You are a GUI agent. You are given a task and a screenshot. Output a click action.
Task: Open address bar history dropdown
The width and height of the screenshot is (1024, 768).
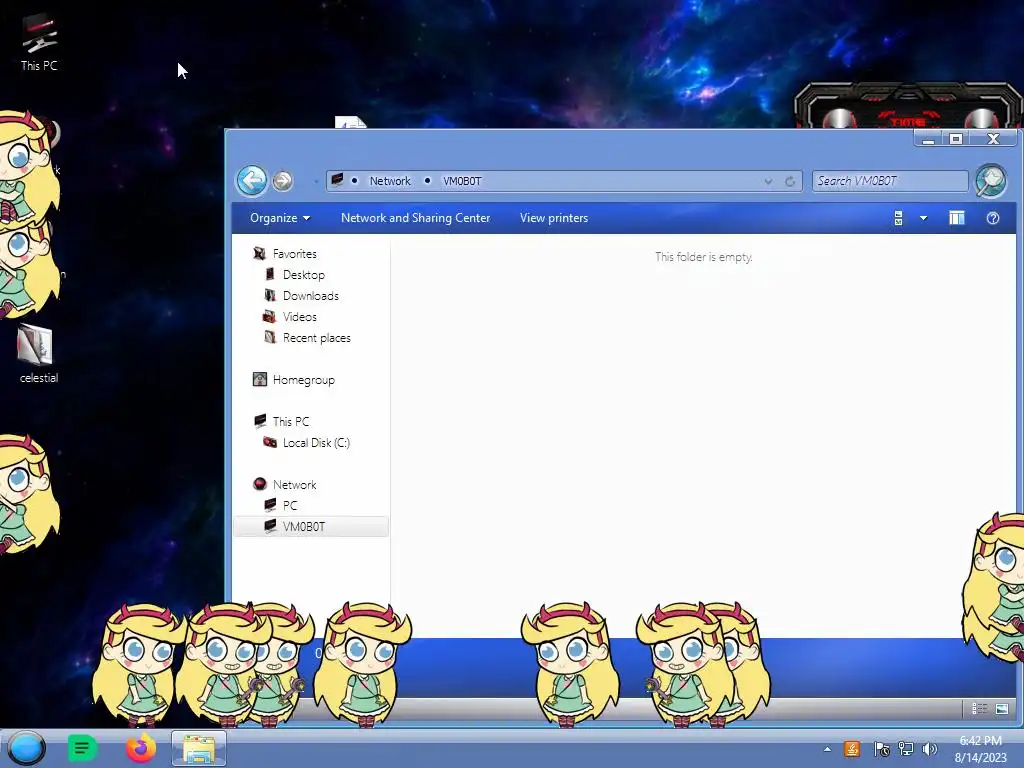pos(769,182)
